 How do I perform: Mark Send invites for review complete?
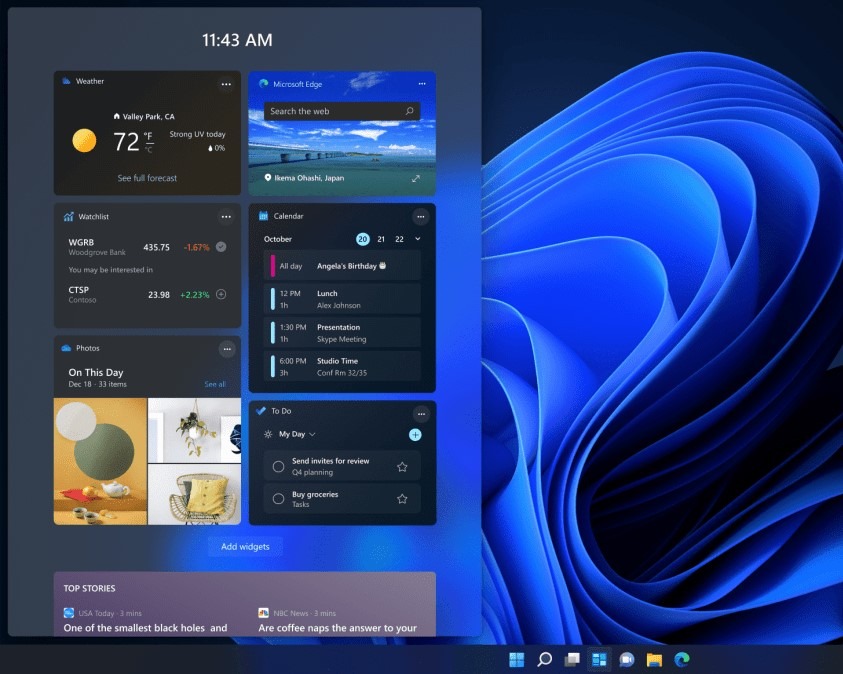(278, 467)
